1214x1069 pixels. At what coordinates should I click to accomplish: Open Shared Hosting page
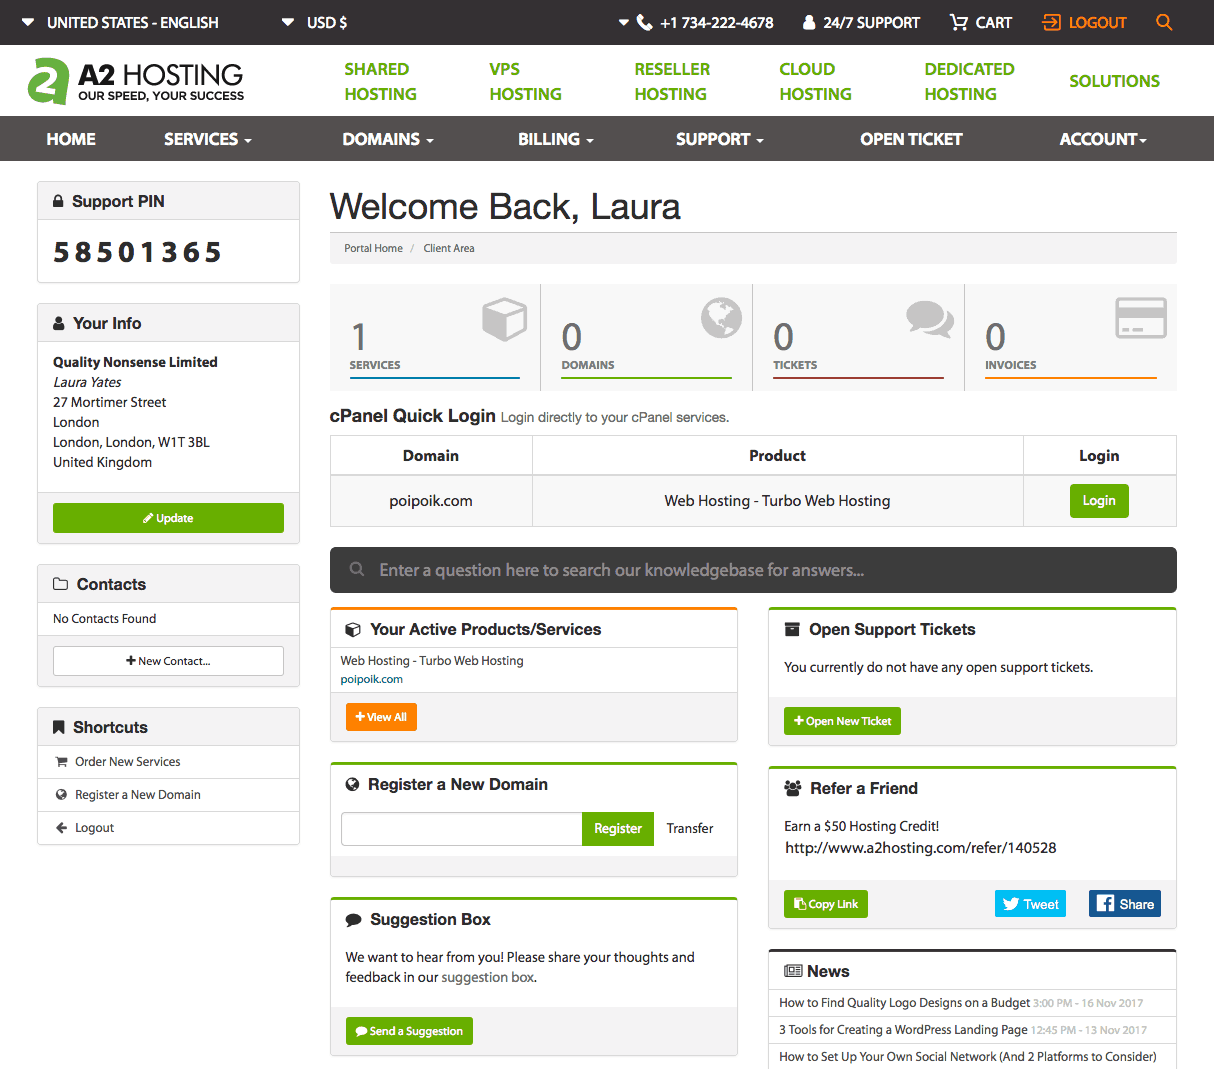click(380, 81)
